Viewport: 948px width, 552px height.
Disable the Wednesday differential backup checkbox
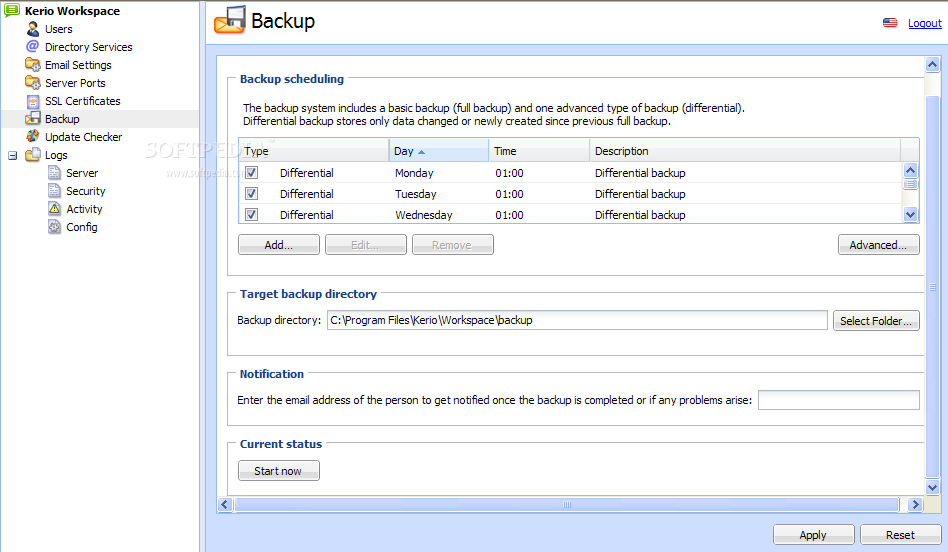tap(252, 215)
